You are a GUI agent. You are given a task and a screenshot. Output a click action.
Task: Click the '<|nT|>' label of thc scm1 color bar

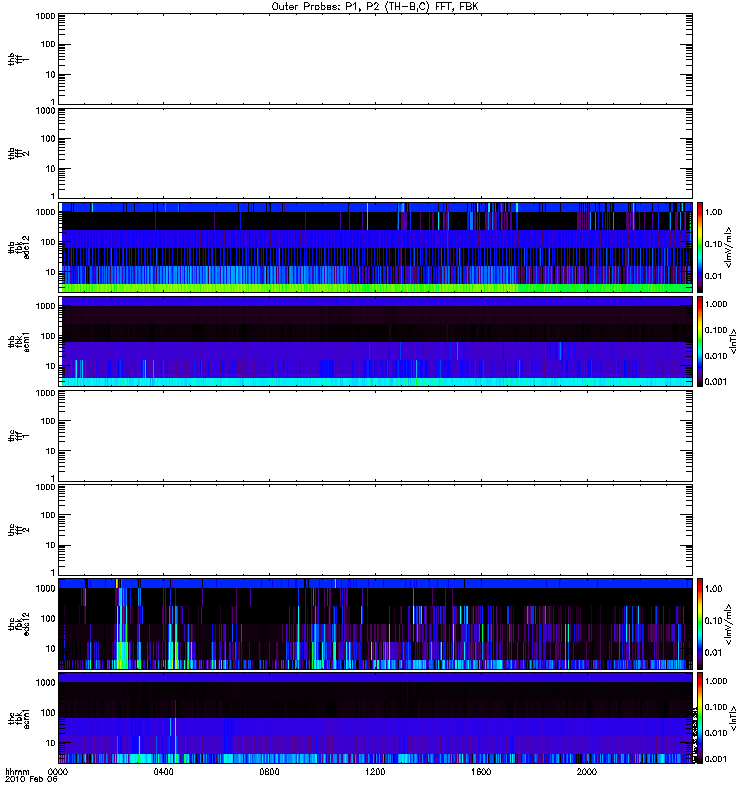click(x=733, y=718)
